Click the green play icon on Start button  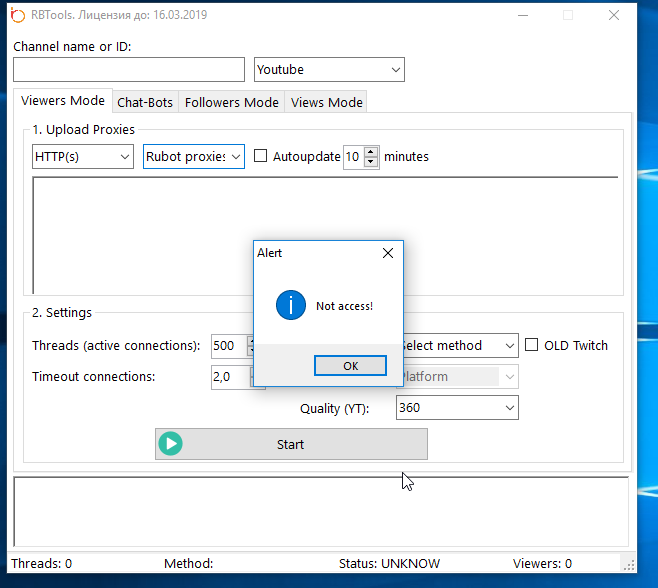point(171,444)
